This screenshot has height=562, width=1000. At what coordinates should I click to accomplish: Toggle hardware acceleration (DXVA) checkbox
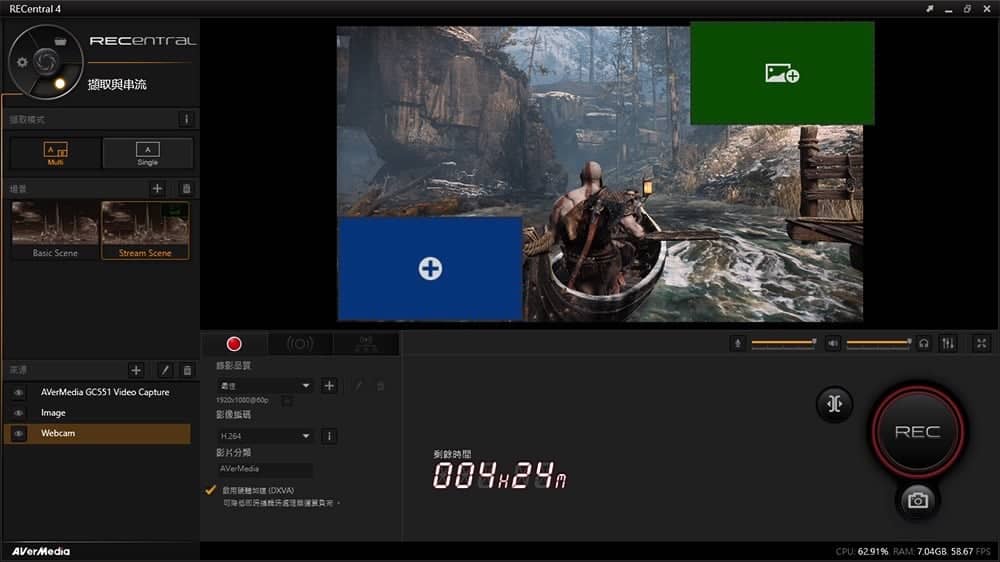[x=210, y=490]
